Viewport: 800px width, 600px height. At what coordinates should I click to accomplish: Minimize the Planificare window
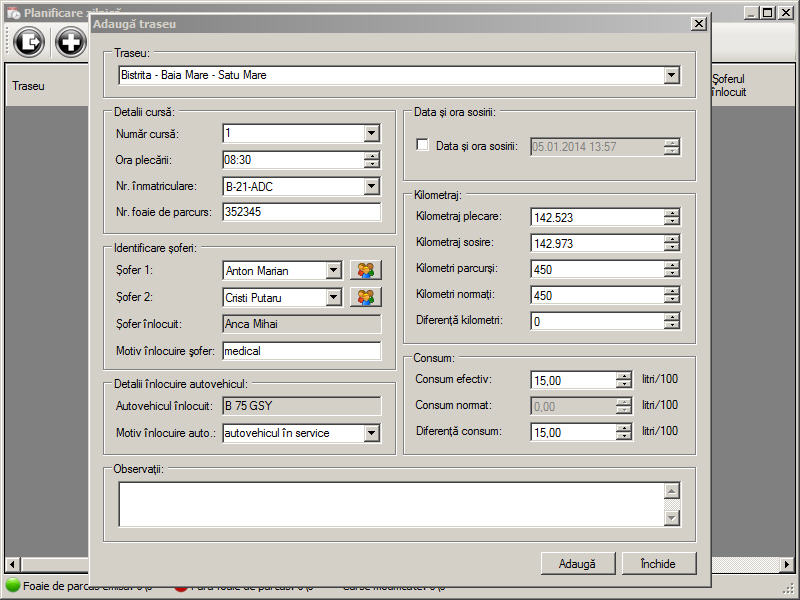pyautogui.click(x=751, y=13)
